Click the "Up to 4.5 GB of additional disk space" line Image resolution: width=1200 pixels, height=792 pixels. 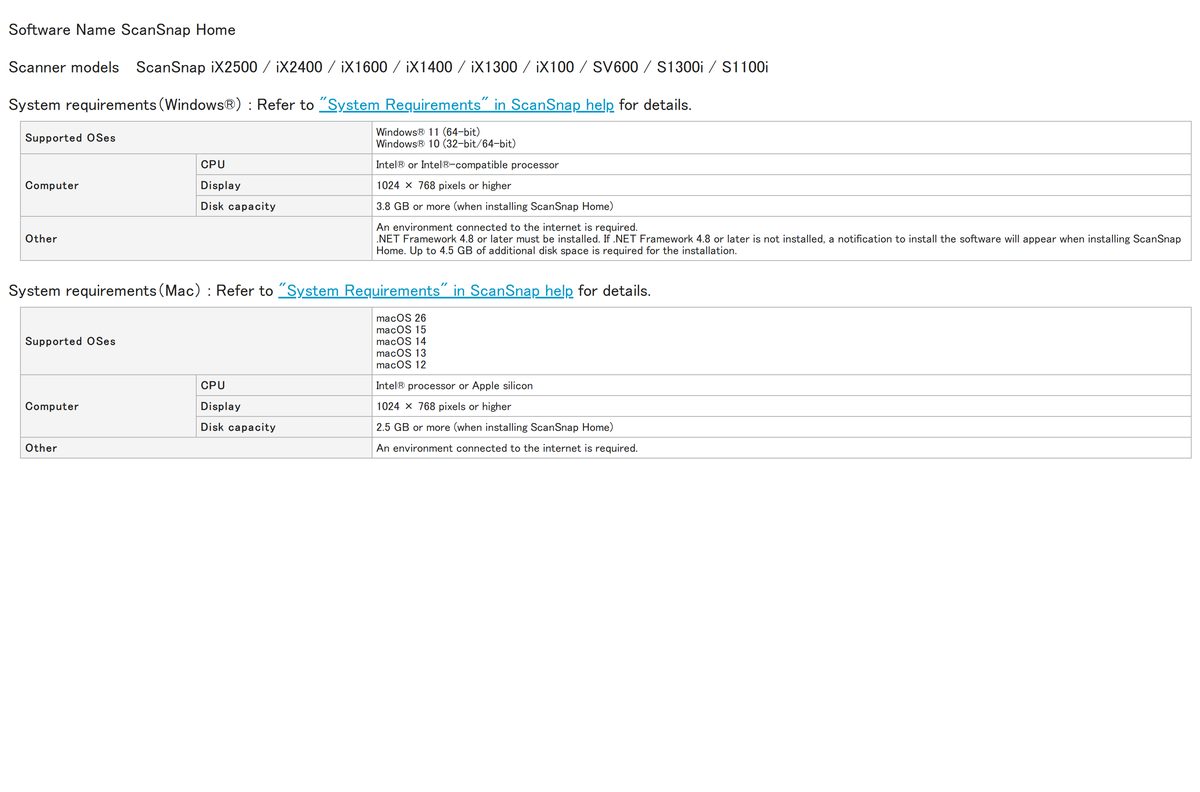click(573, 251)
